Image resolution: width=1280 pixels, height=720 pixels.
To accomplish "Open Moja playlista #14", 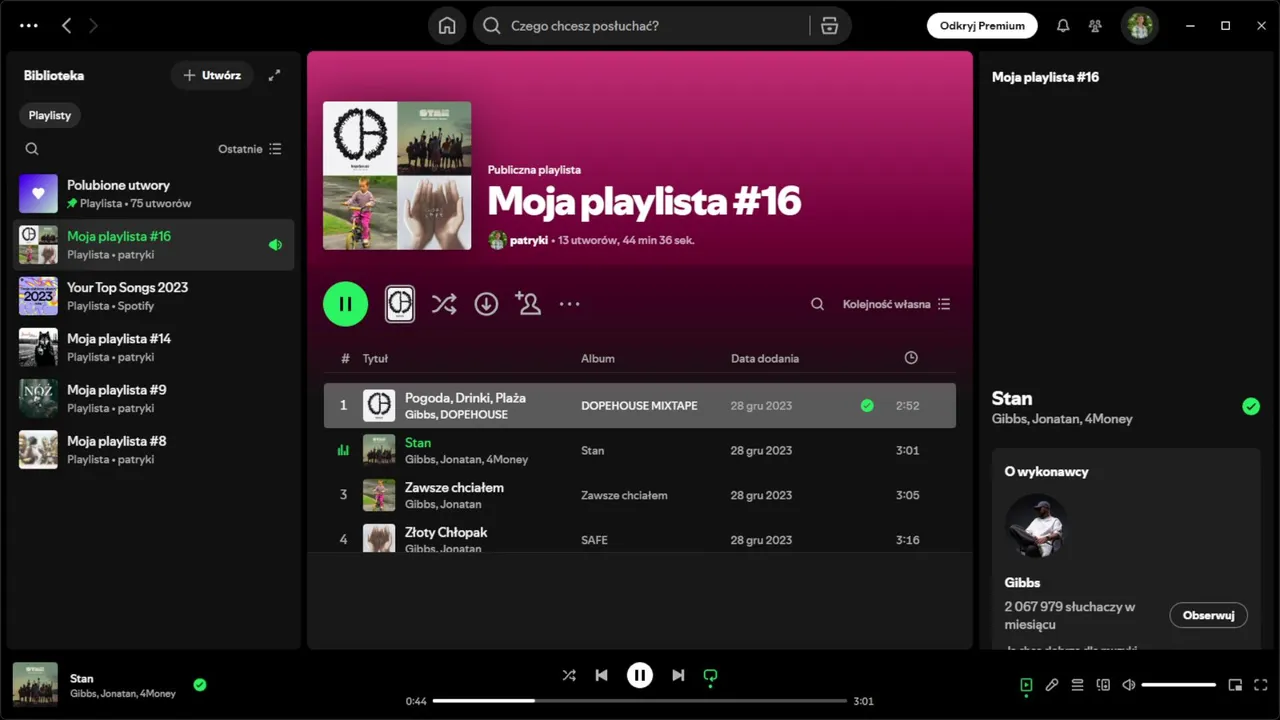I will pos(154,347).
